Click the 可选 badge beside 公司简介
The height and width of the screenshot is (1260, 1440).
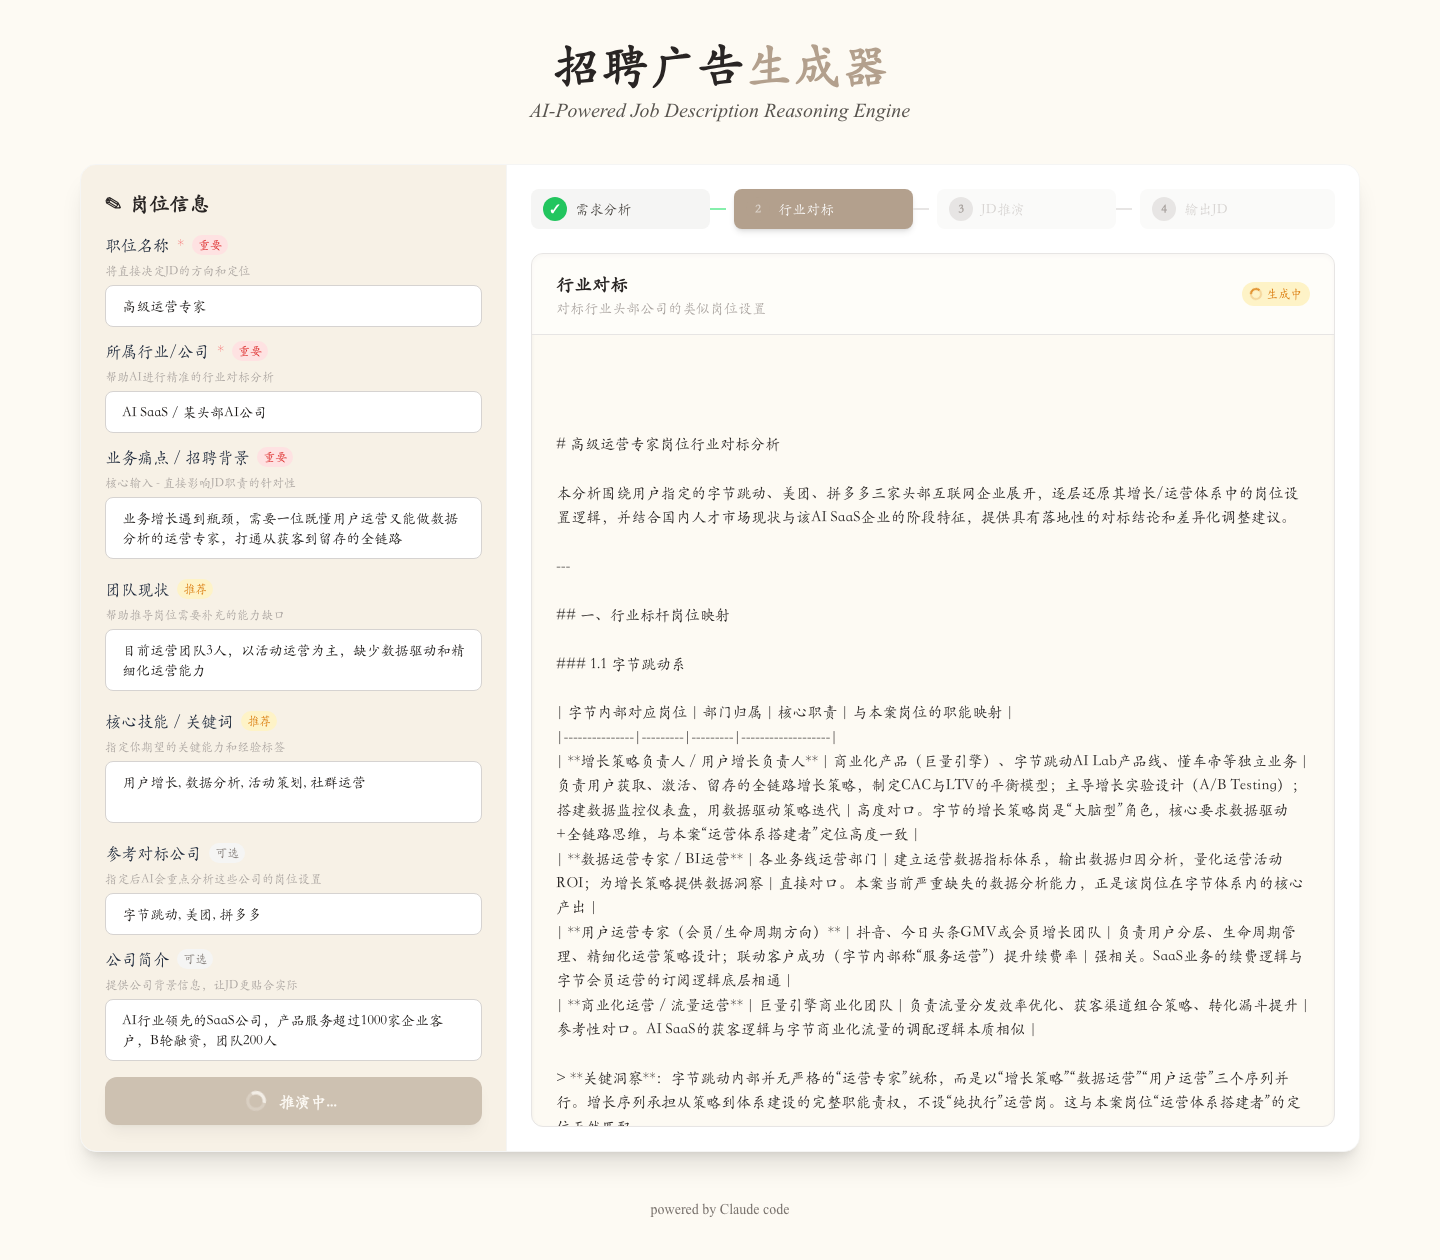(195, 958)
